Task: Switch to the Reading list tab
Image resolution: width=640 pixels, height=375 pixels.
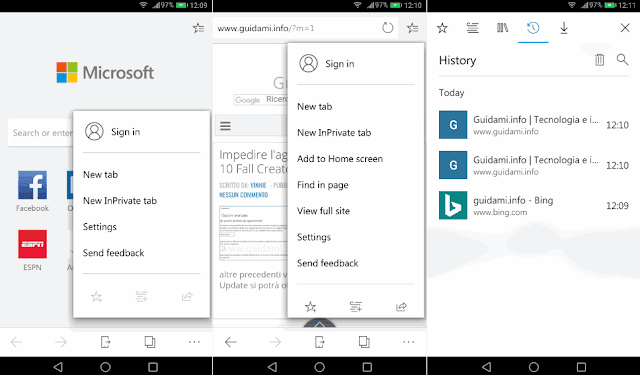Action: 472,28
